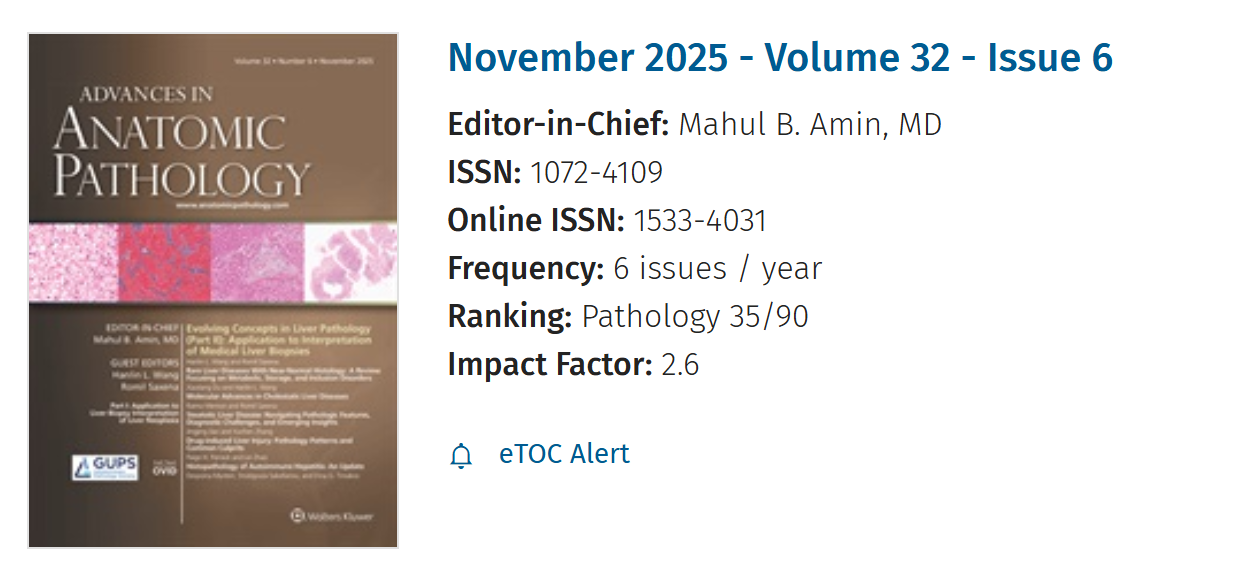
Task: Click the Ranking value Pathology 35/90
Action: click(695, 317)
